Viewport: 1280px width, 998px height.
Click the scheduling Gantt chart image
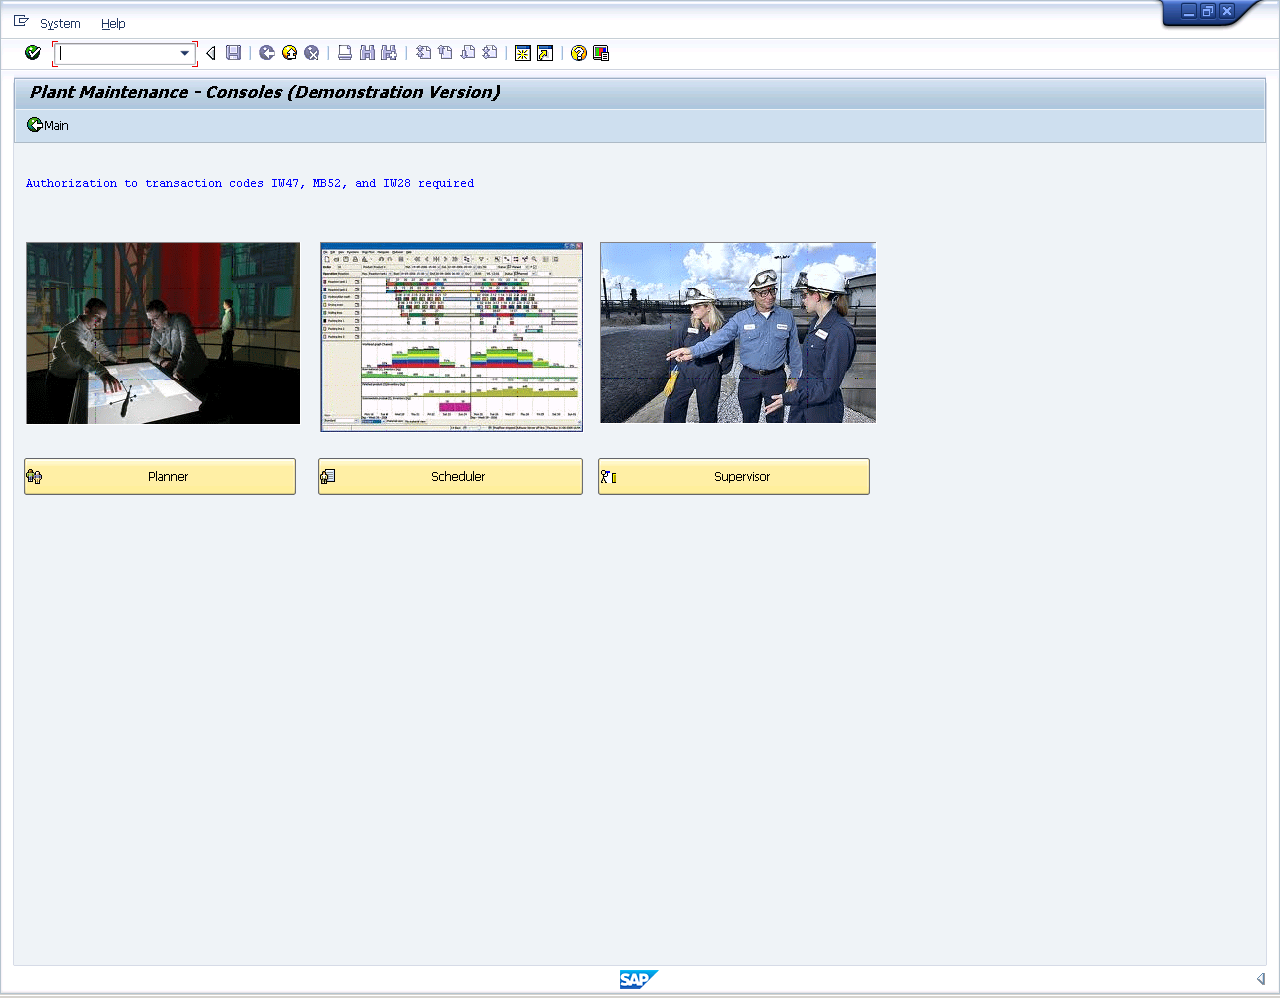[x=451, y=337]
